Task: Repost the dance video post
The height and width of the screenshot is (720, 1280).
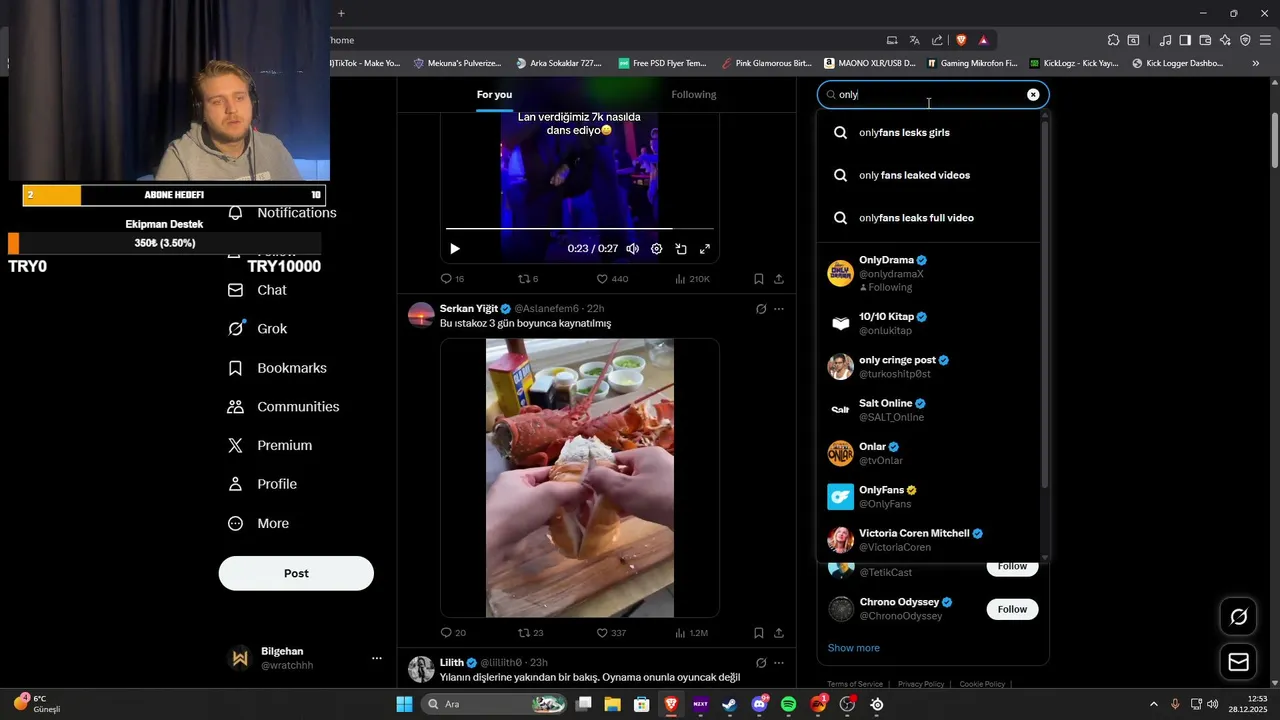Action: (x=528, y=279)
